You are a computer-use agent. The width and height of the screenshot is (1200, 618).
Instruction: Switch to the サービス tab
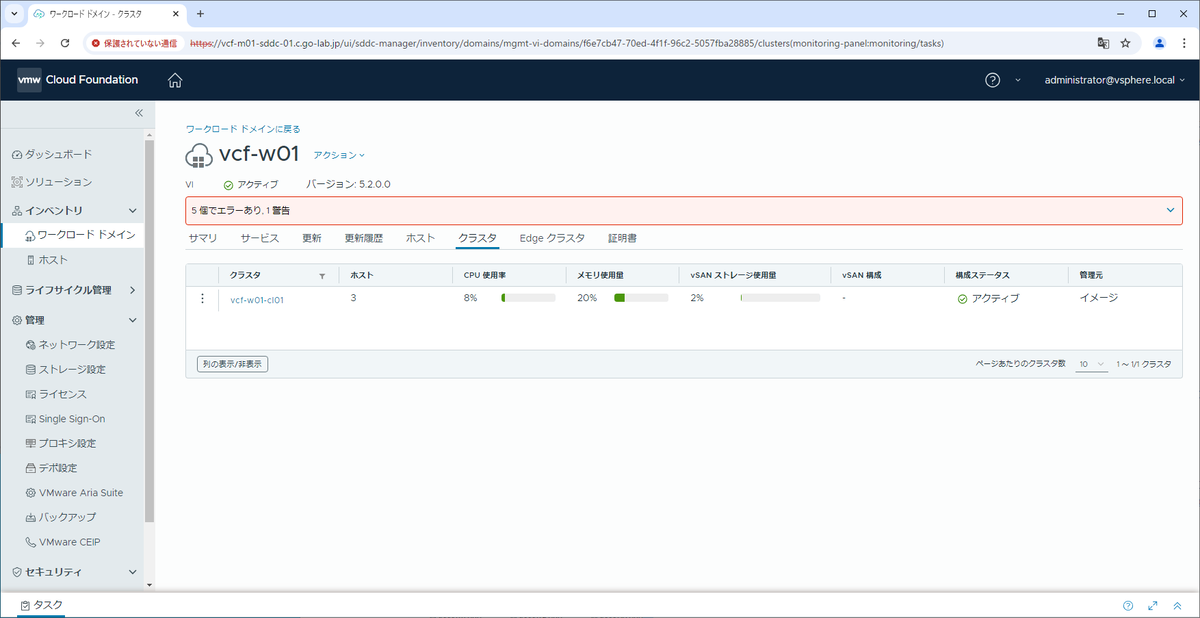260,238
